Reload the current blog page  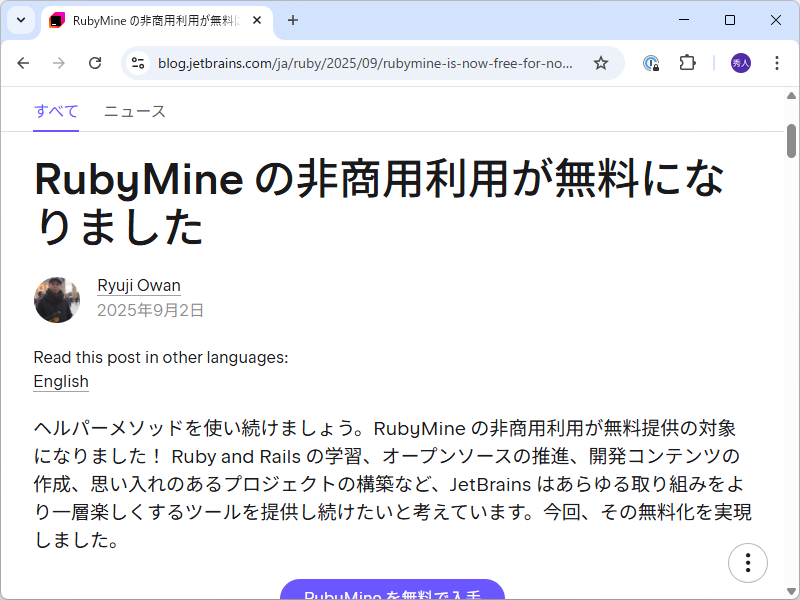(94, 62)
